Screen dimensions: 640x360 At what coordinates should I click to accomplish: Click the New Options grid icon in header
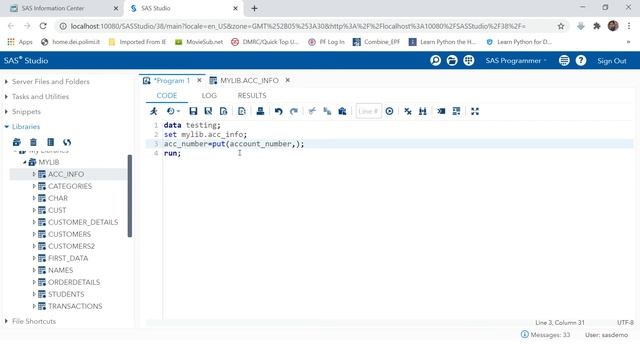coord(469,60)
